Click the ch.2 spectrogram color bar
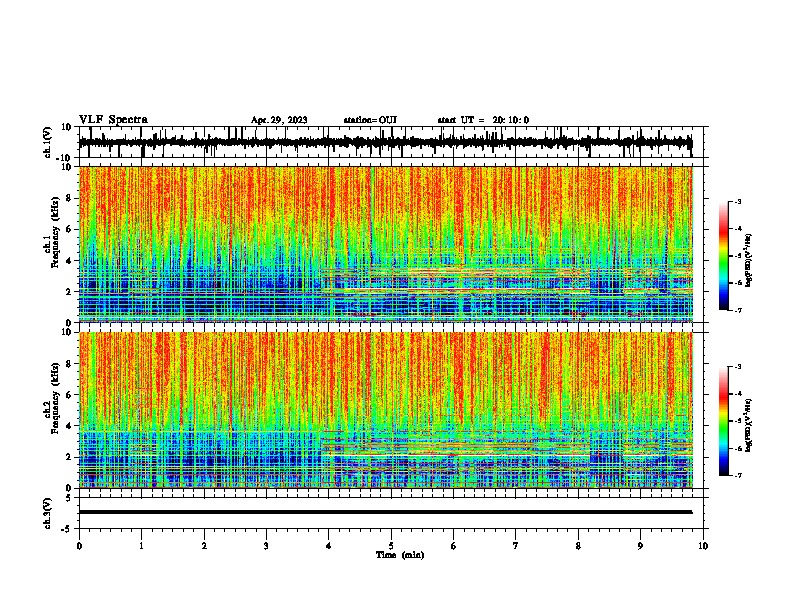 point(723,421)
